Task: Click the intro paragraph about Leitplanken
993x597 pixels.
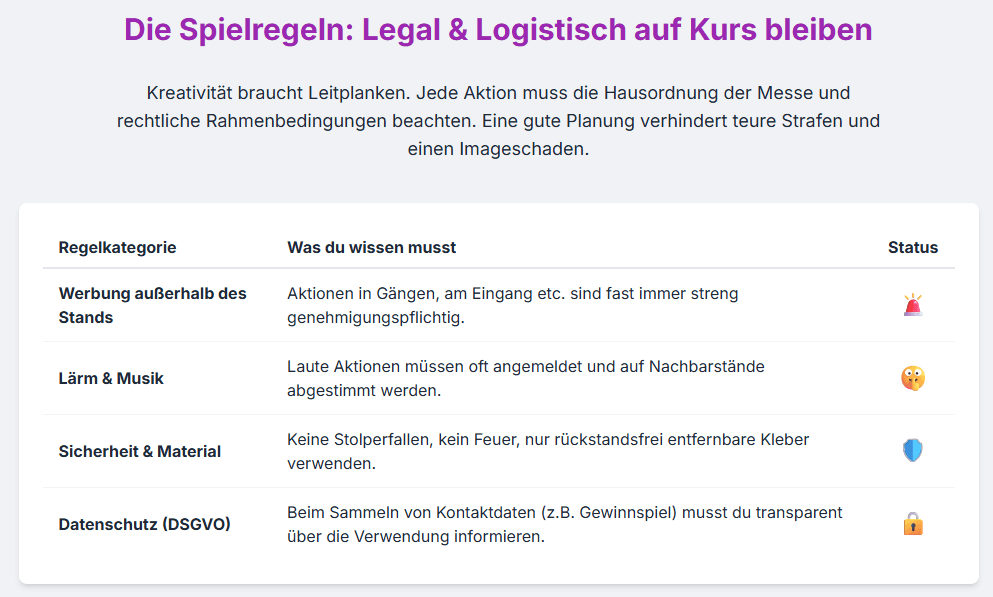Action: [x=497, y=121]
